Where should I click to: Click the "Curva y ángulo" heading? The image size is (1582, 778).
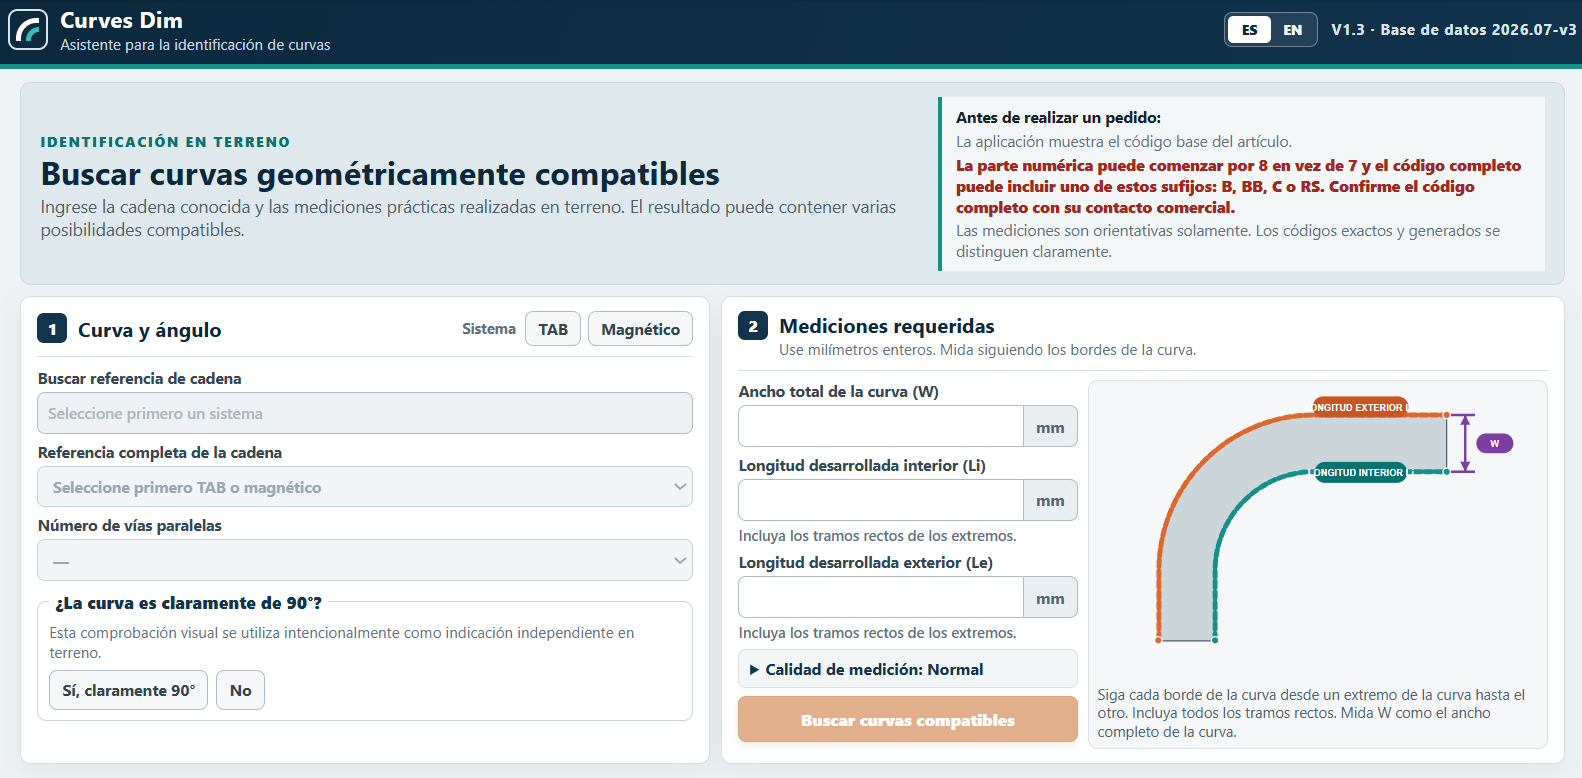click(150, 330)
